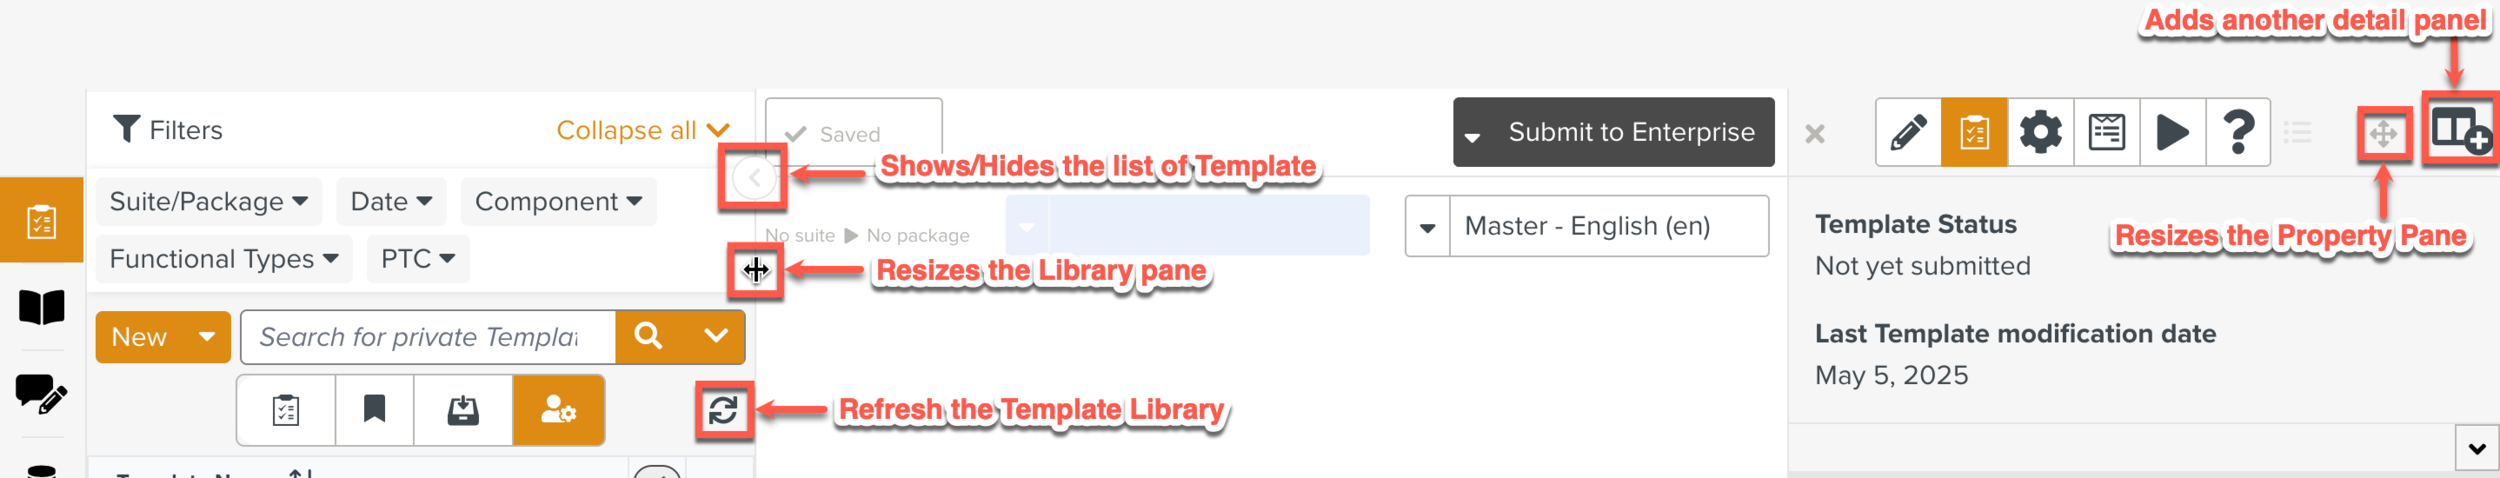Refresh the Template Library
Screen dimensions: 2500x478
(723, 410)
